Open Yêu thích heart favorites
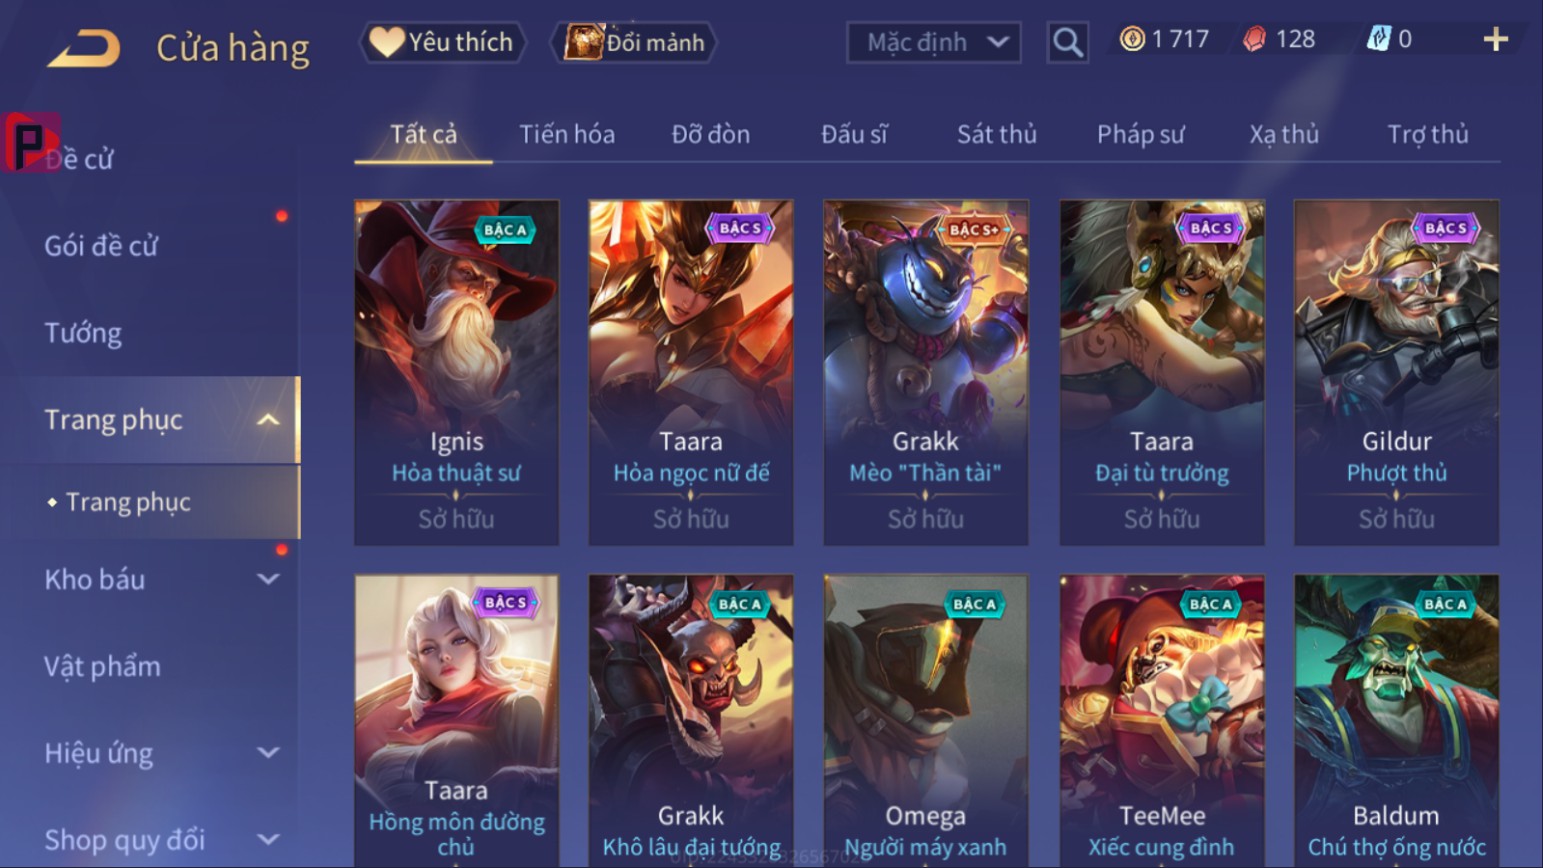This screenshot has width=1543, height=868. pos(442,42)
